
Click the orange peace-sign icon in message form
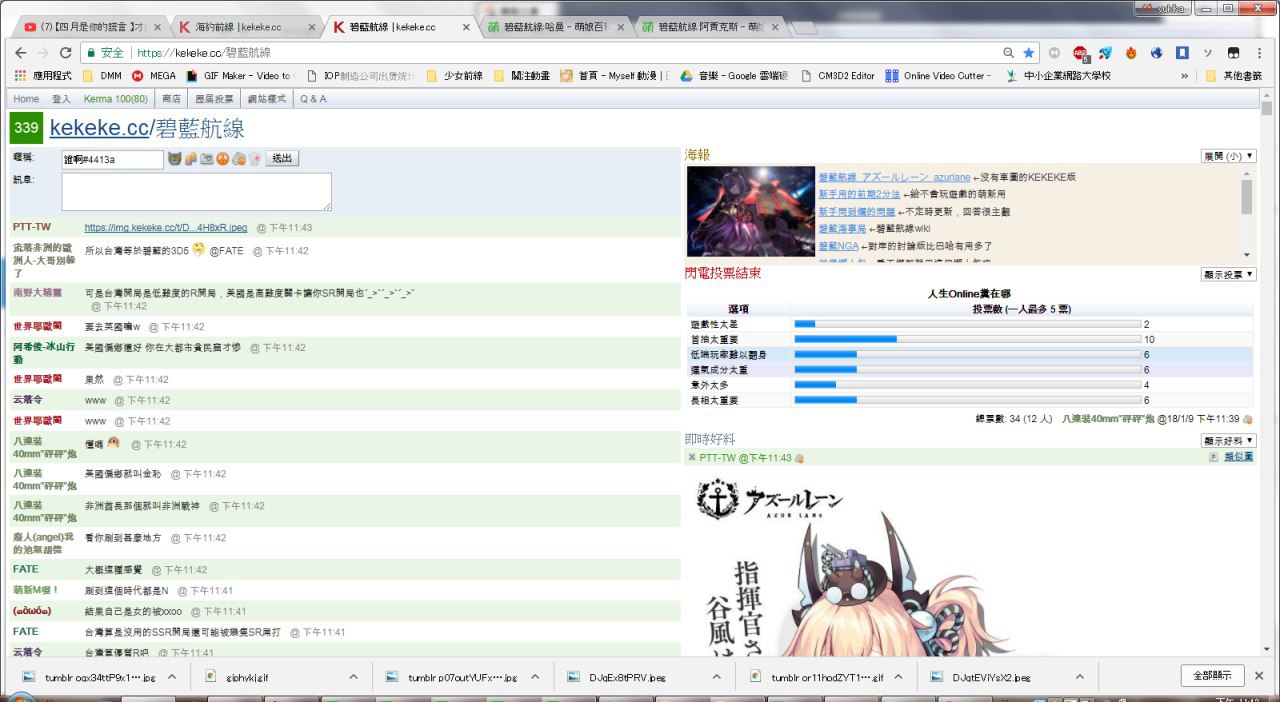223,159
